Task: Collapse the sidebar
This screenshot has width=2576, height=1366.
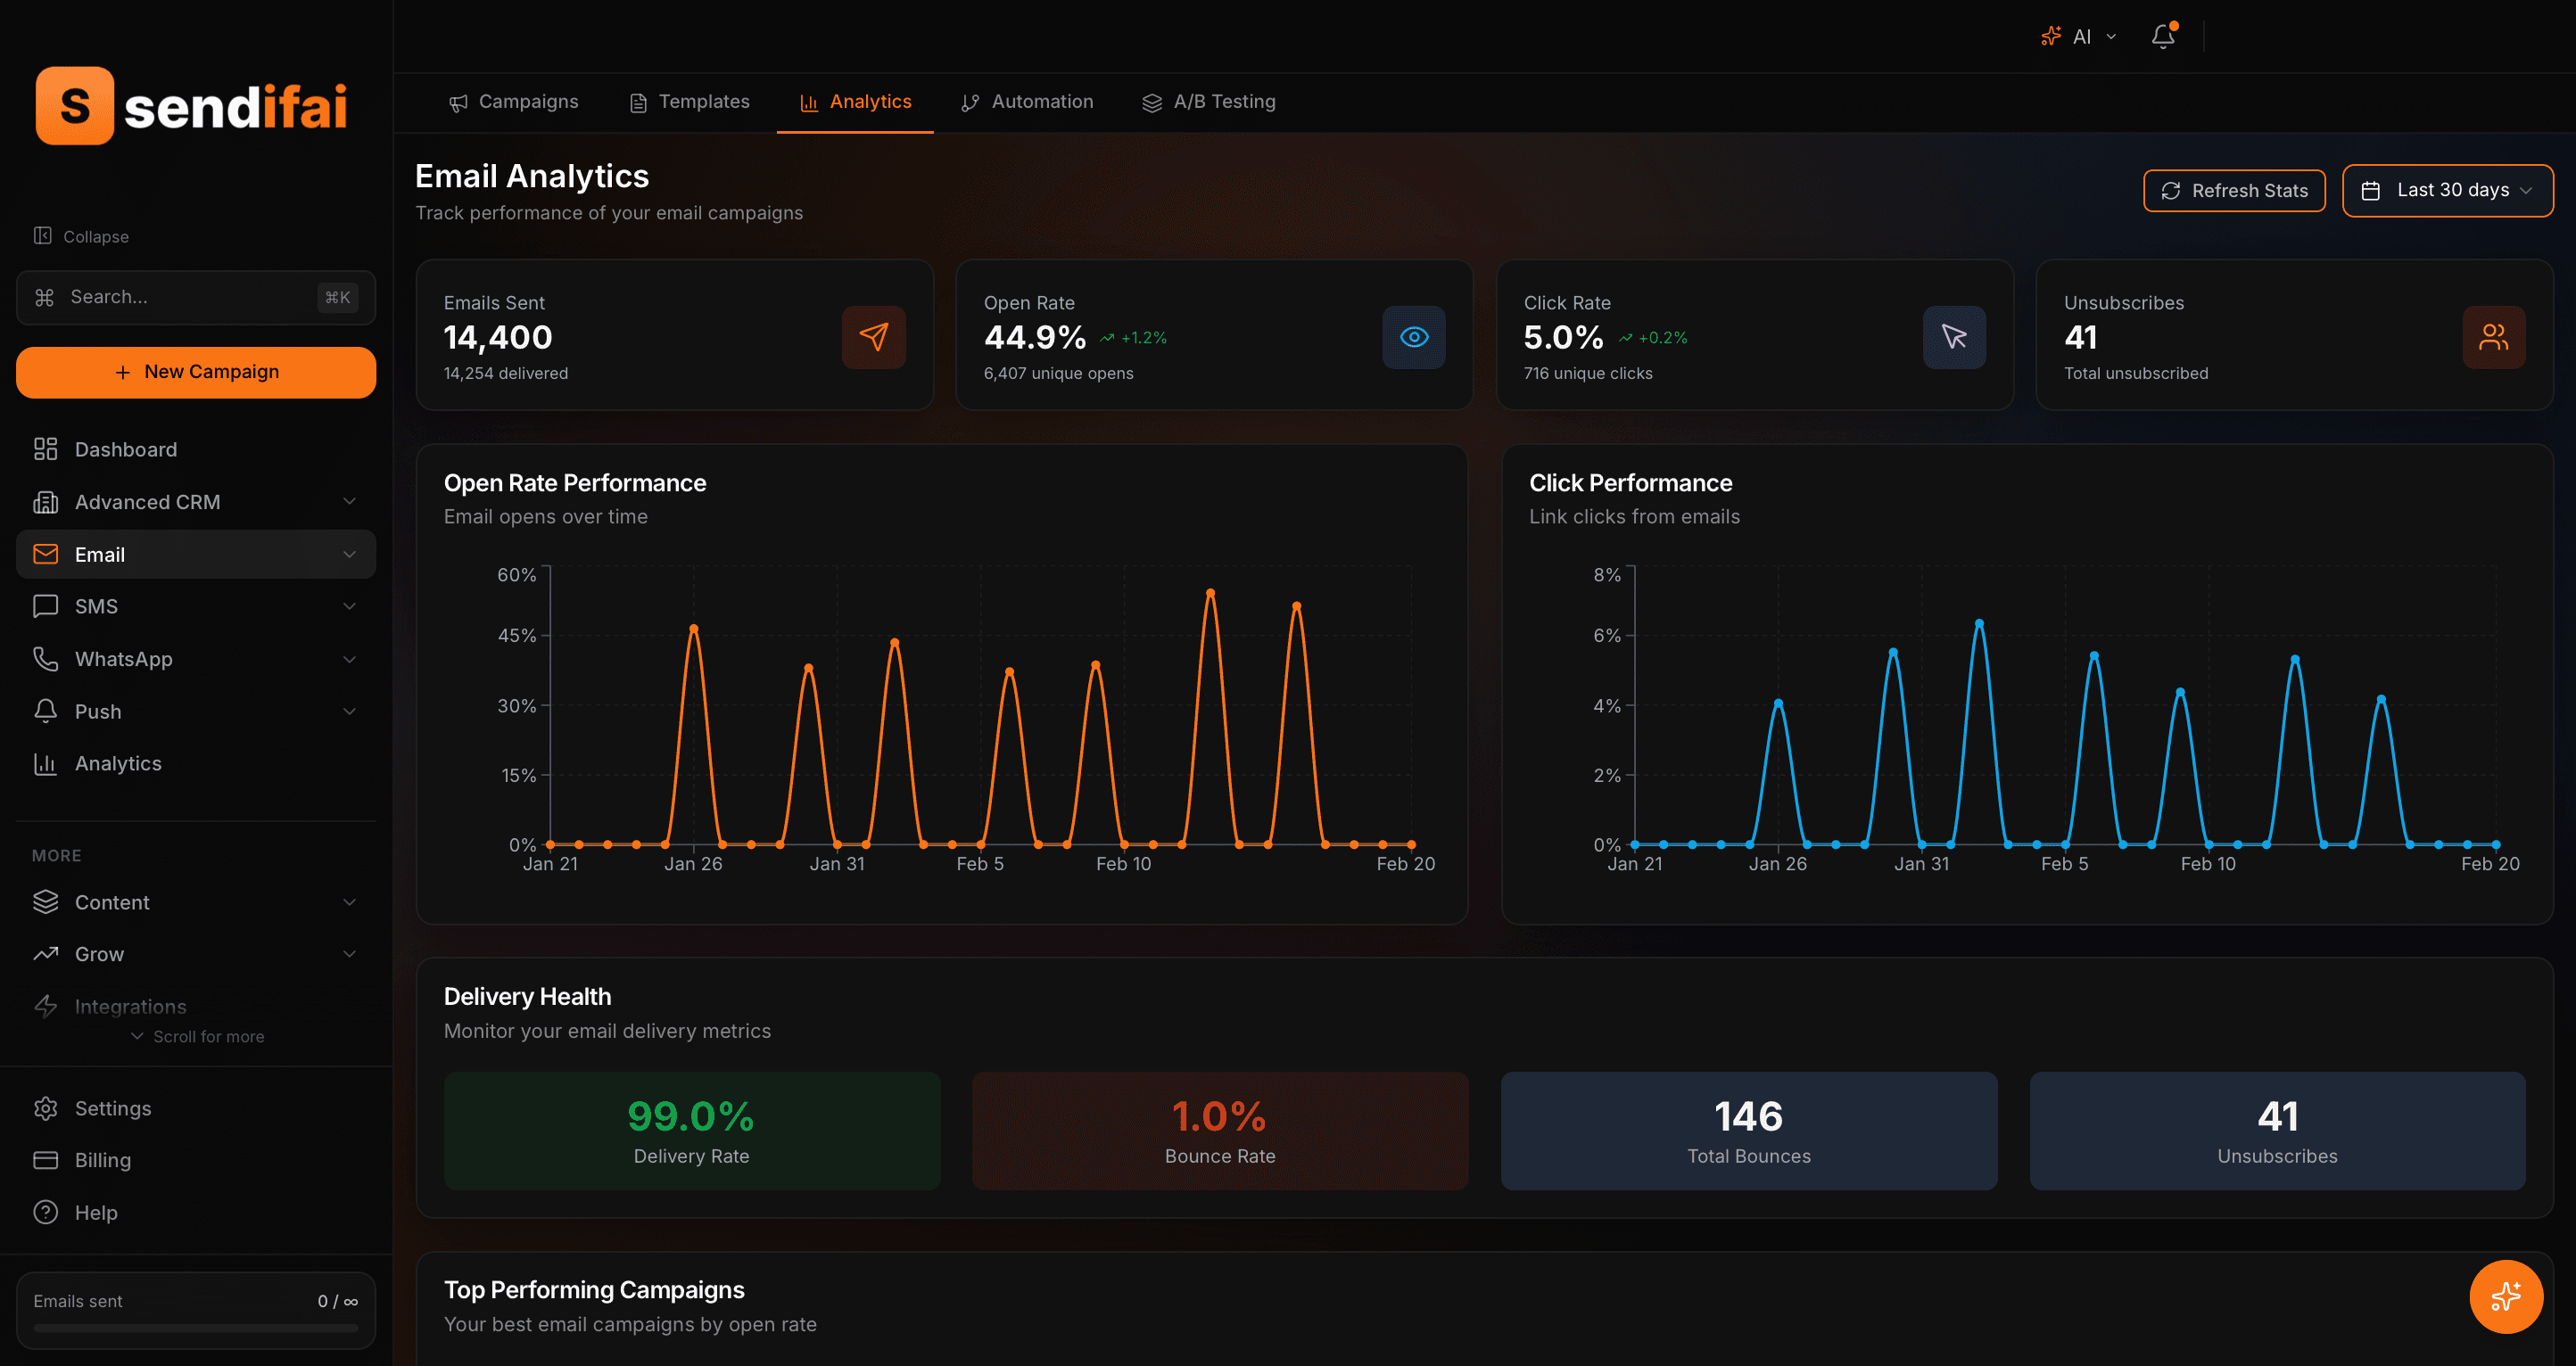Action: (81, 236)
